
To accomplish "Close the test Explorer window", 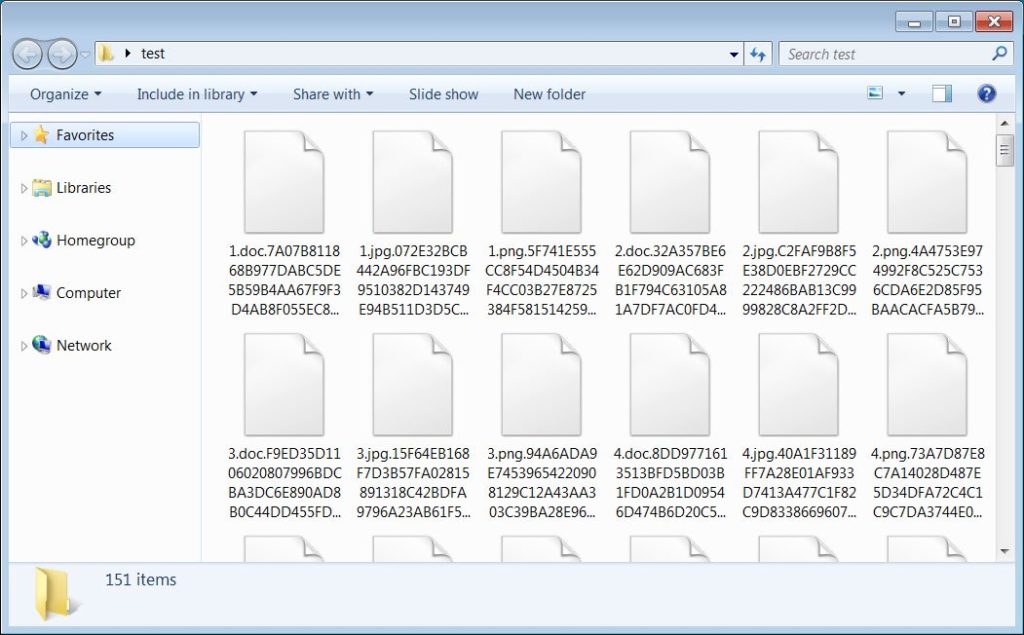I will (x=993, y=22).
